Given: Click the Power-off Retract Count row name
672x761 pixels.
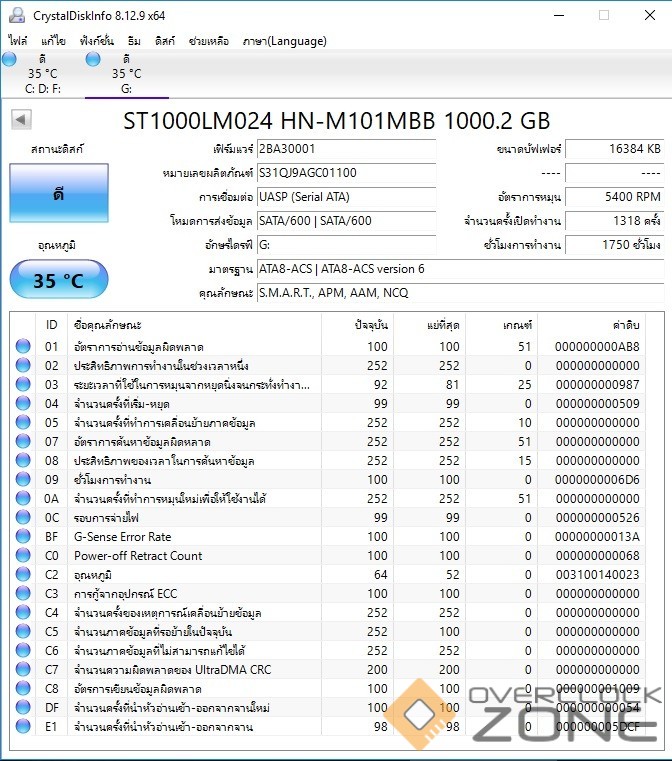Looking at the screenshot, I should coord(138,556).
